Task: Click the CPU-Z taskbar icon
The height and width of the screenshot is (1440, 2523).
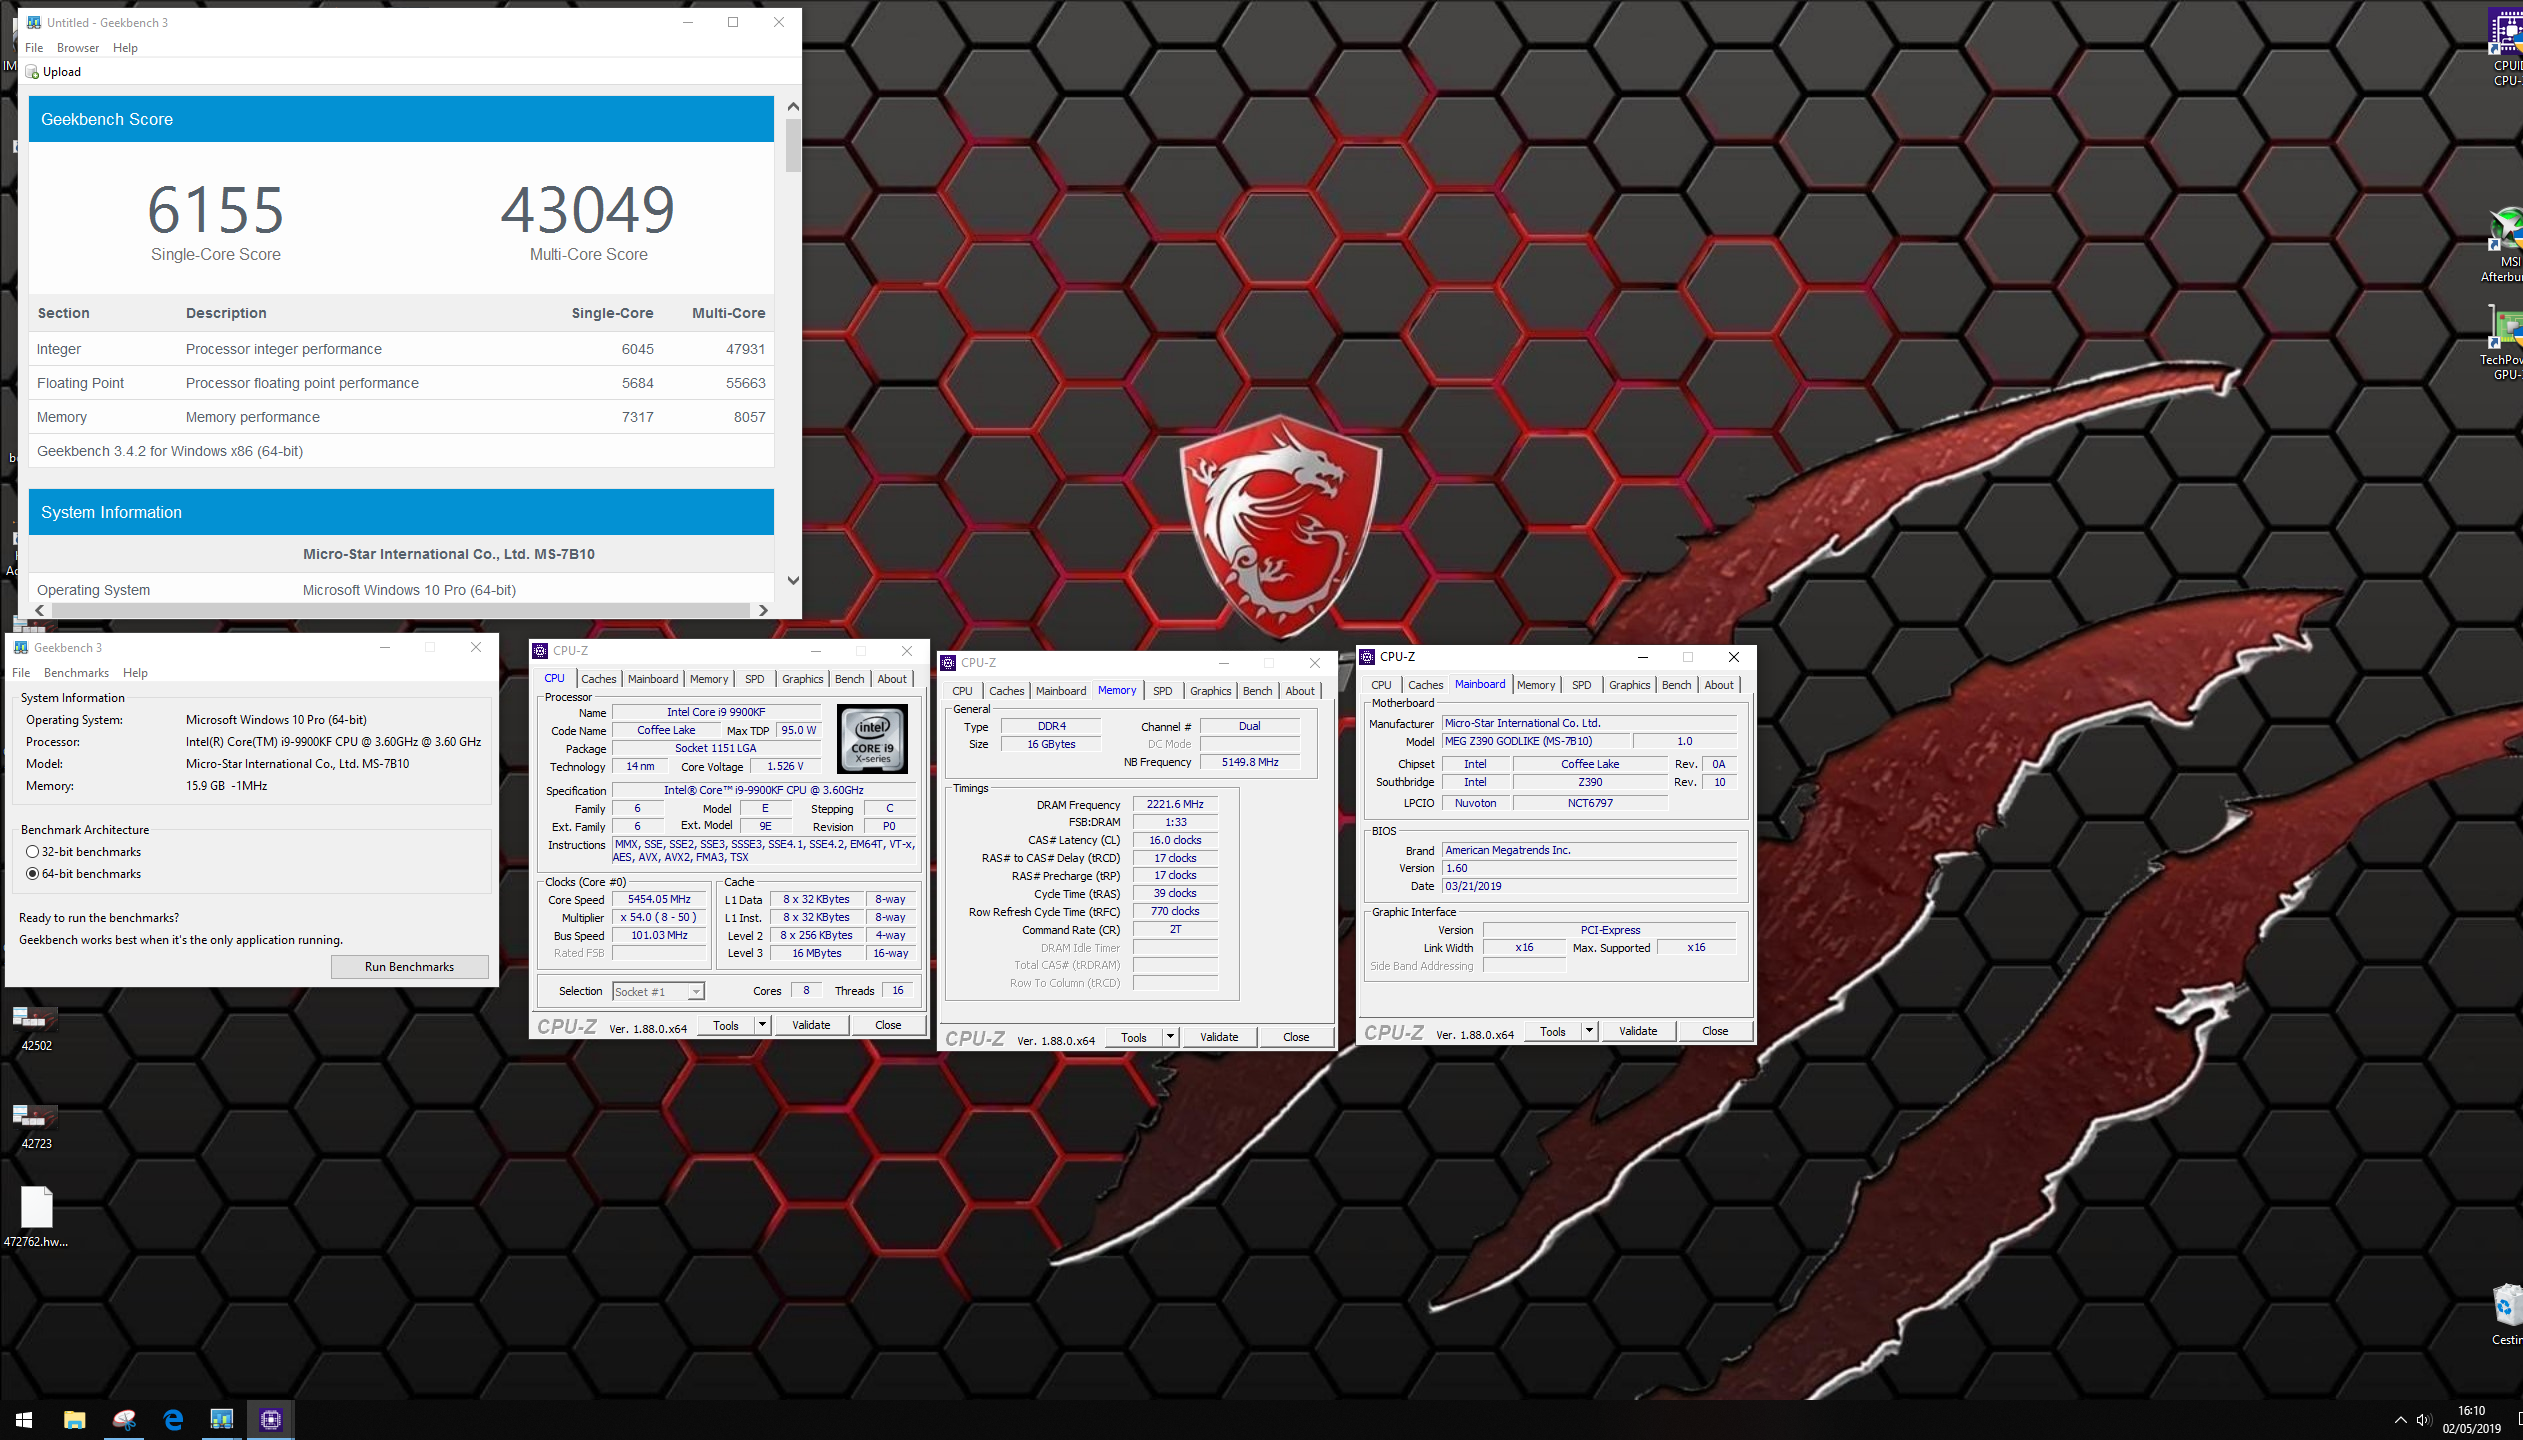Action: [x=270, y=1419]
